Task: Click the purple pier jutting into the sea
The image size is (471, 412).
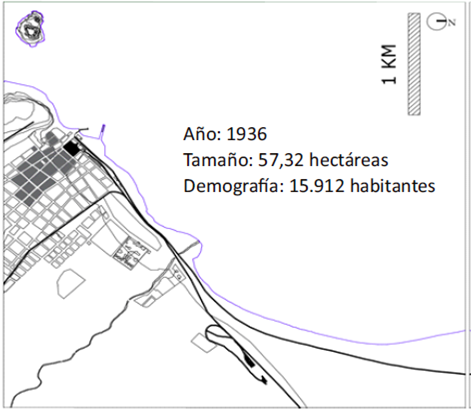Action: click(x=102, y=132)
